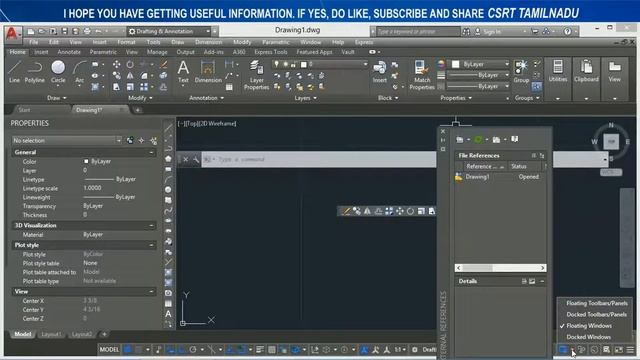Activate Match Properties tool
The image size is (640, 360).
[x=422, y=74]
